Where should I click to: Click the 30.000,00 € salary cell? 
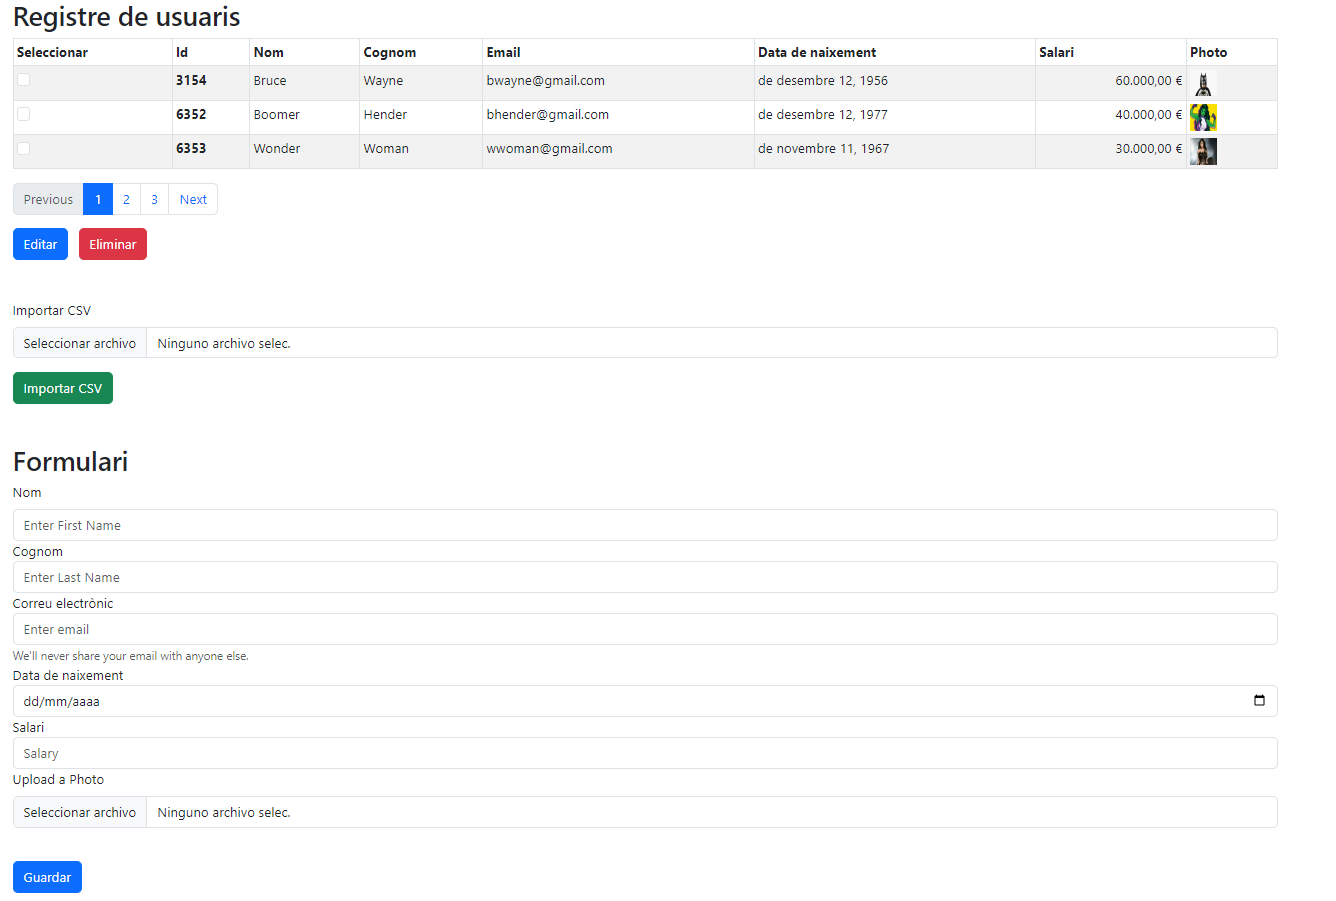click(x=1110, y=151)
